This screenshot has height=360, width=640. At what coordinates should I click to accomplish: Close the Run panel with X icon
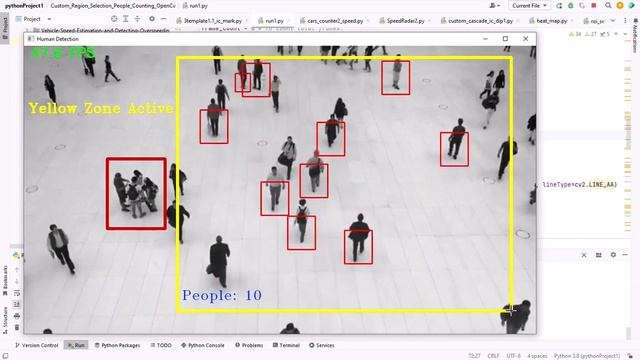click(x=584, y=255)
